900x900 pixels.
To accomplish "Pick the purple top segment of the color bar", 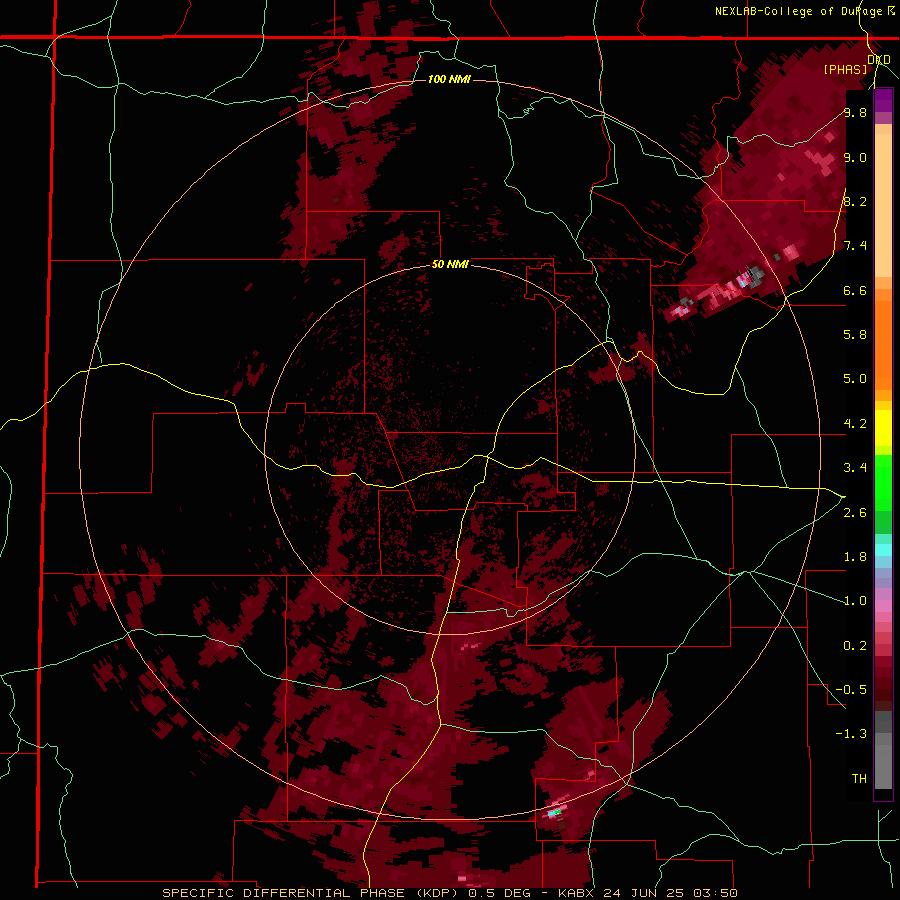I will [x=883, y=100].
